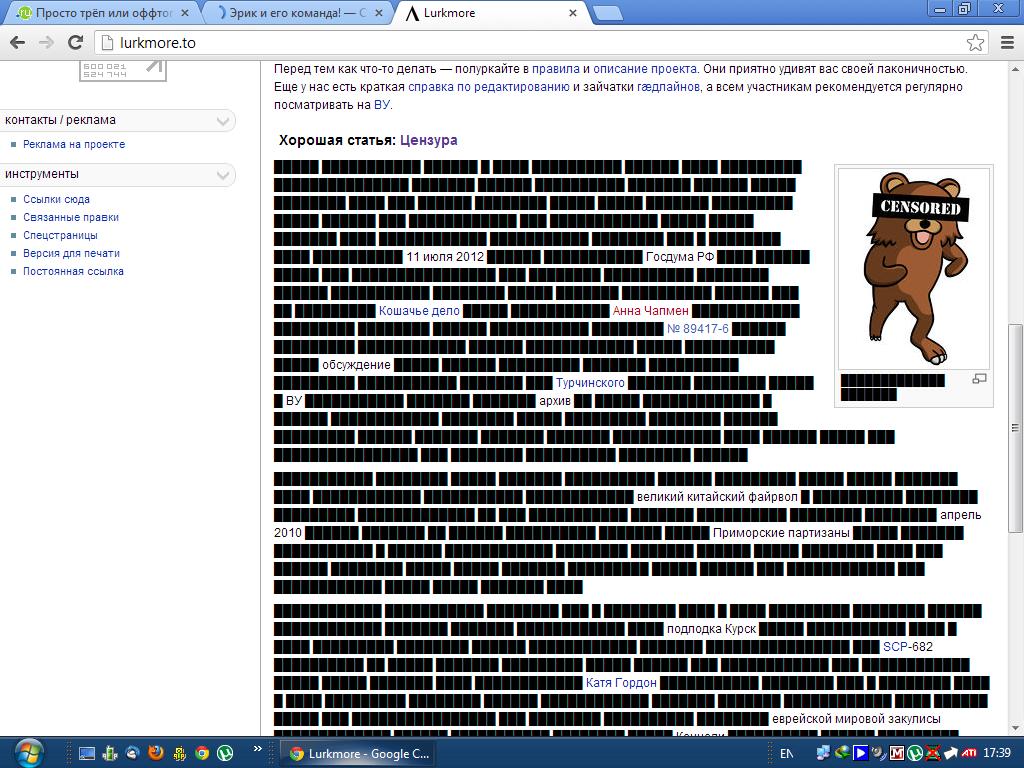Screen dimensions: 1024x768
Task: Open Связанные правки link
Action: tap(71, 217)
